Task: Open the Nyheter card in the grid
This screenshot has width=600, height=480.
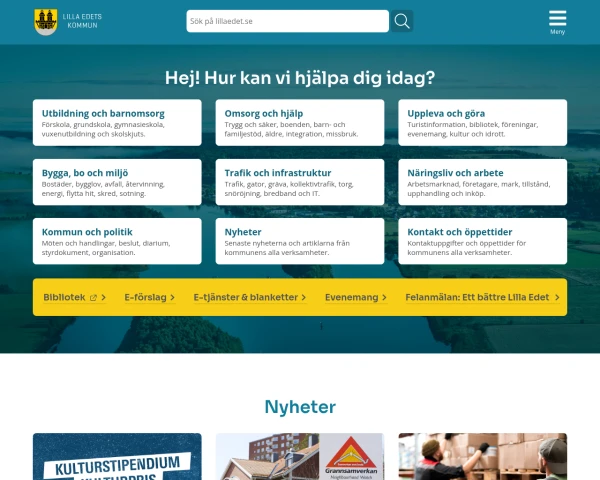Action: [x=300, y=241]
